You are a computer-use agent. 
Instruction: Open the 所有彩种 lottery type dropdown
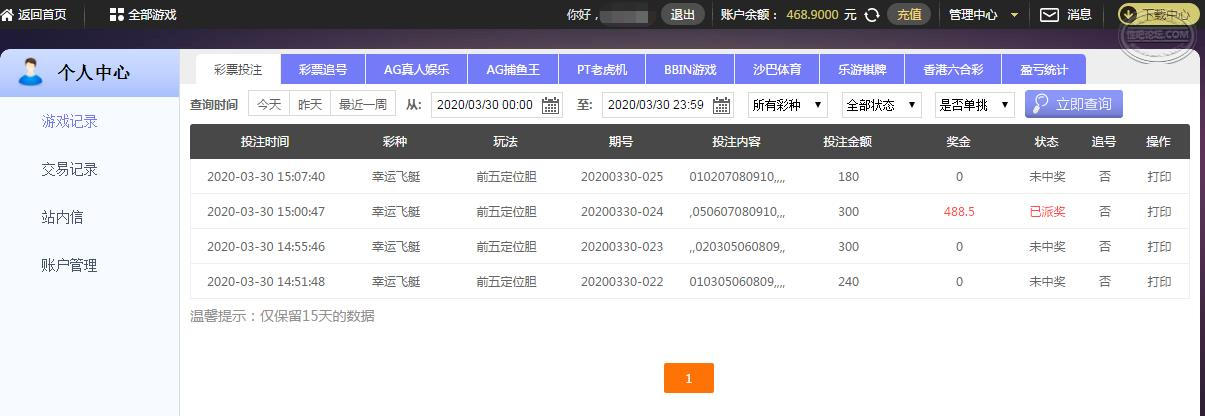click(787, 104)
